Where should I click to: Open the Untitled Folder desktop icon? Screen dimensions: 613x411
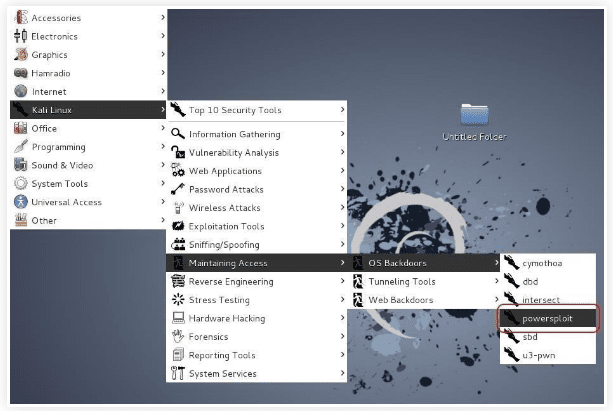tap(474, 115)
